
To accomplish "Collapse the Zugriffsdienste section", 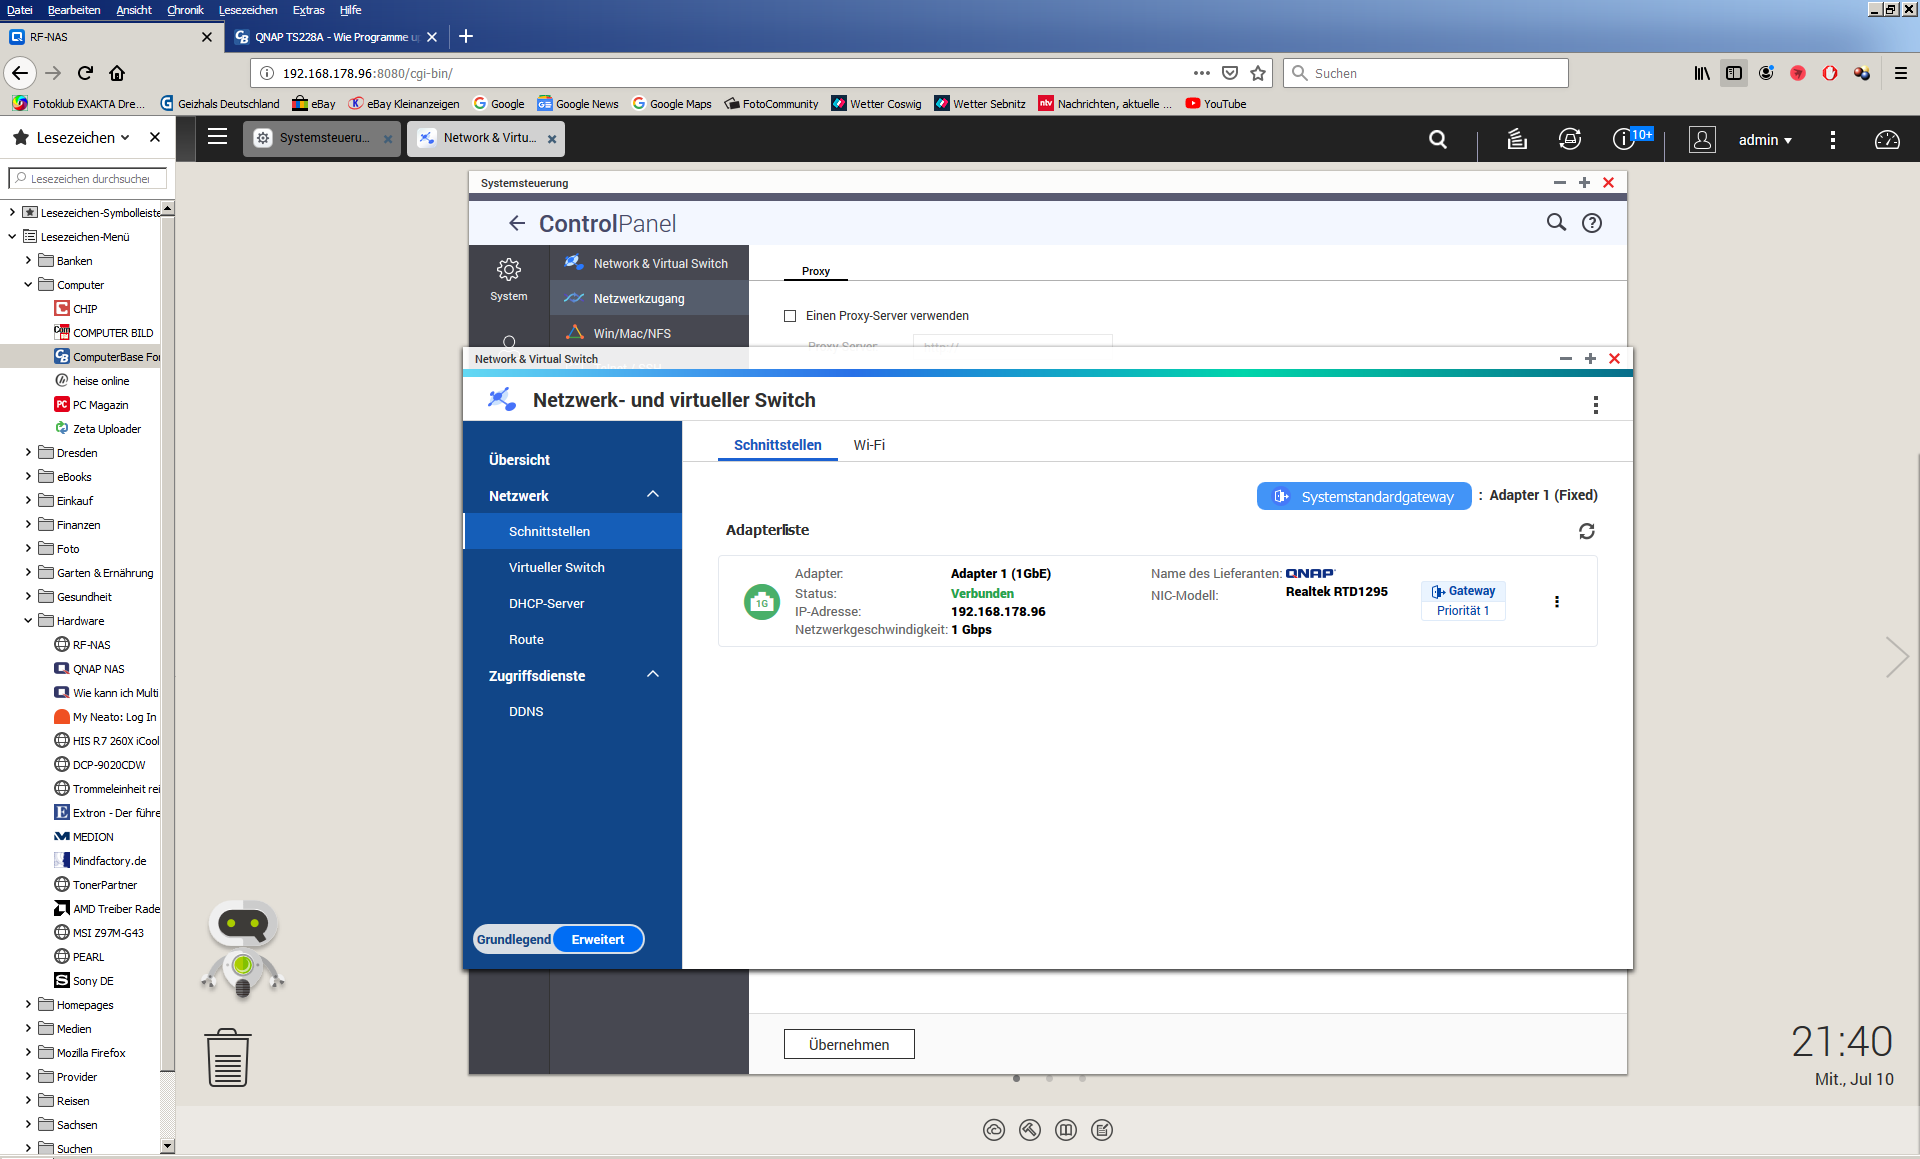I will [653, 675].
